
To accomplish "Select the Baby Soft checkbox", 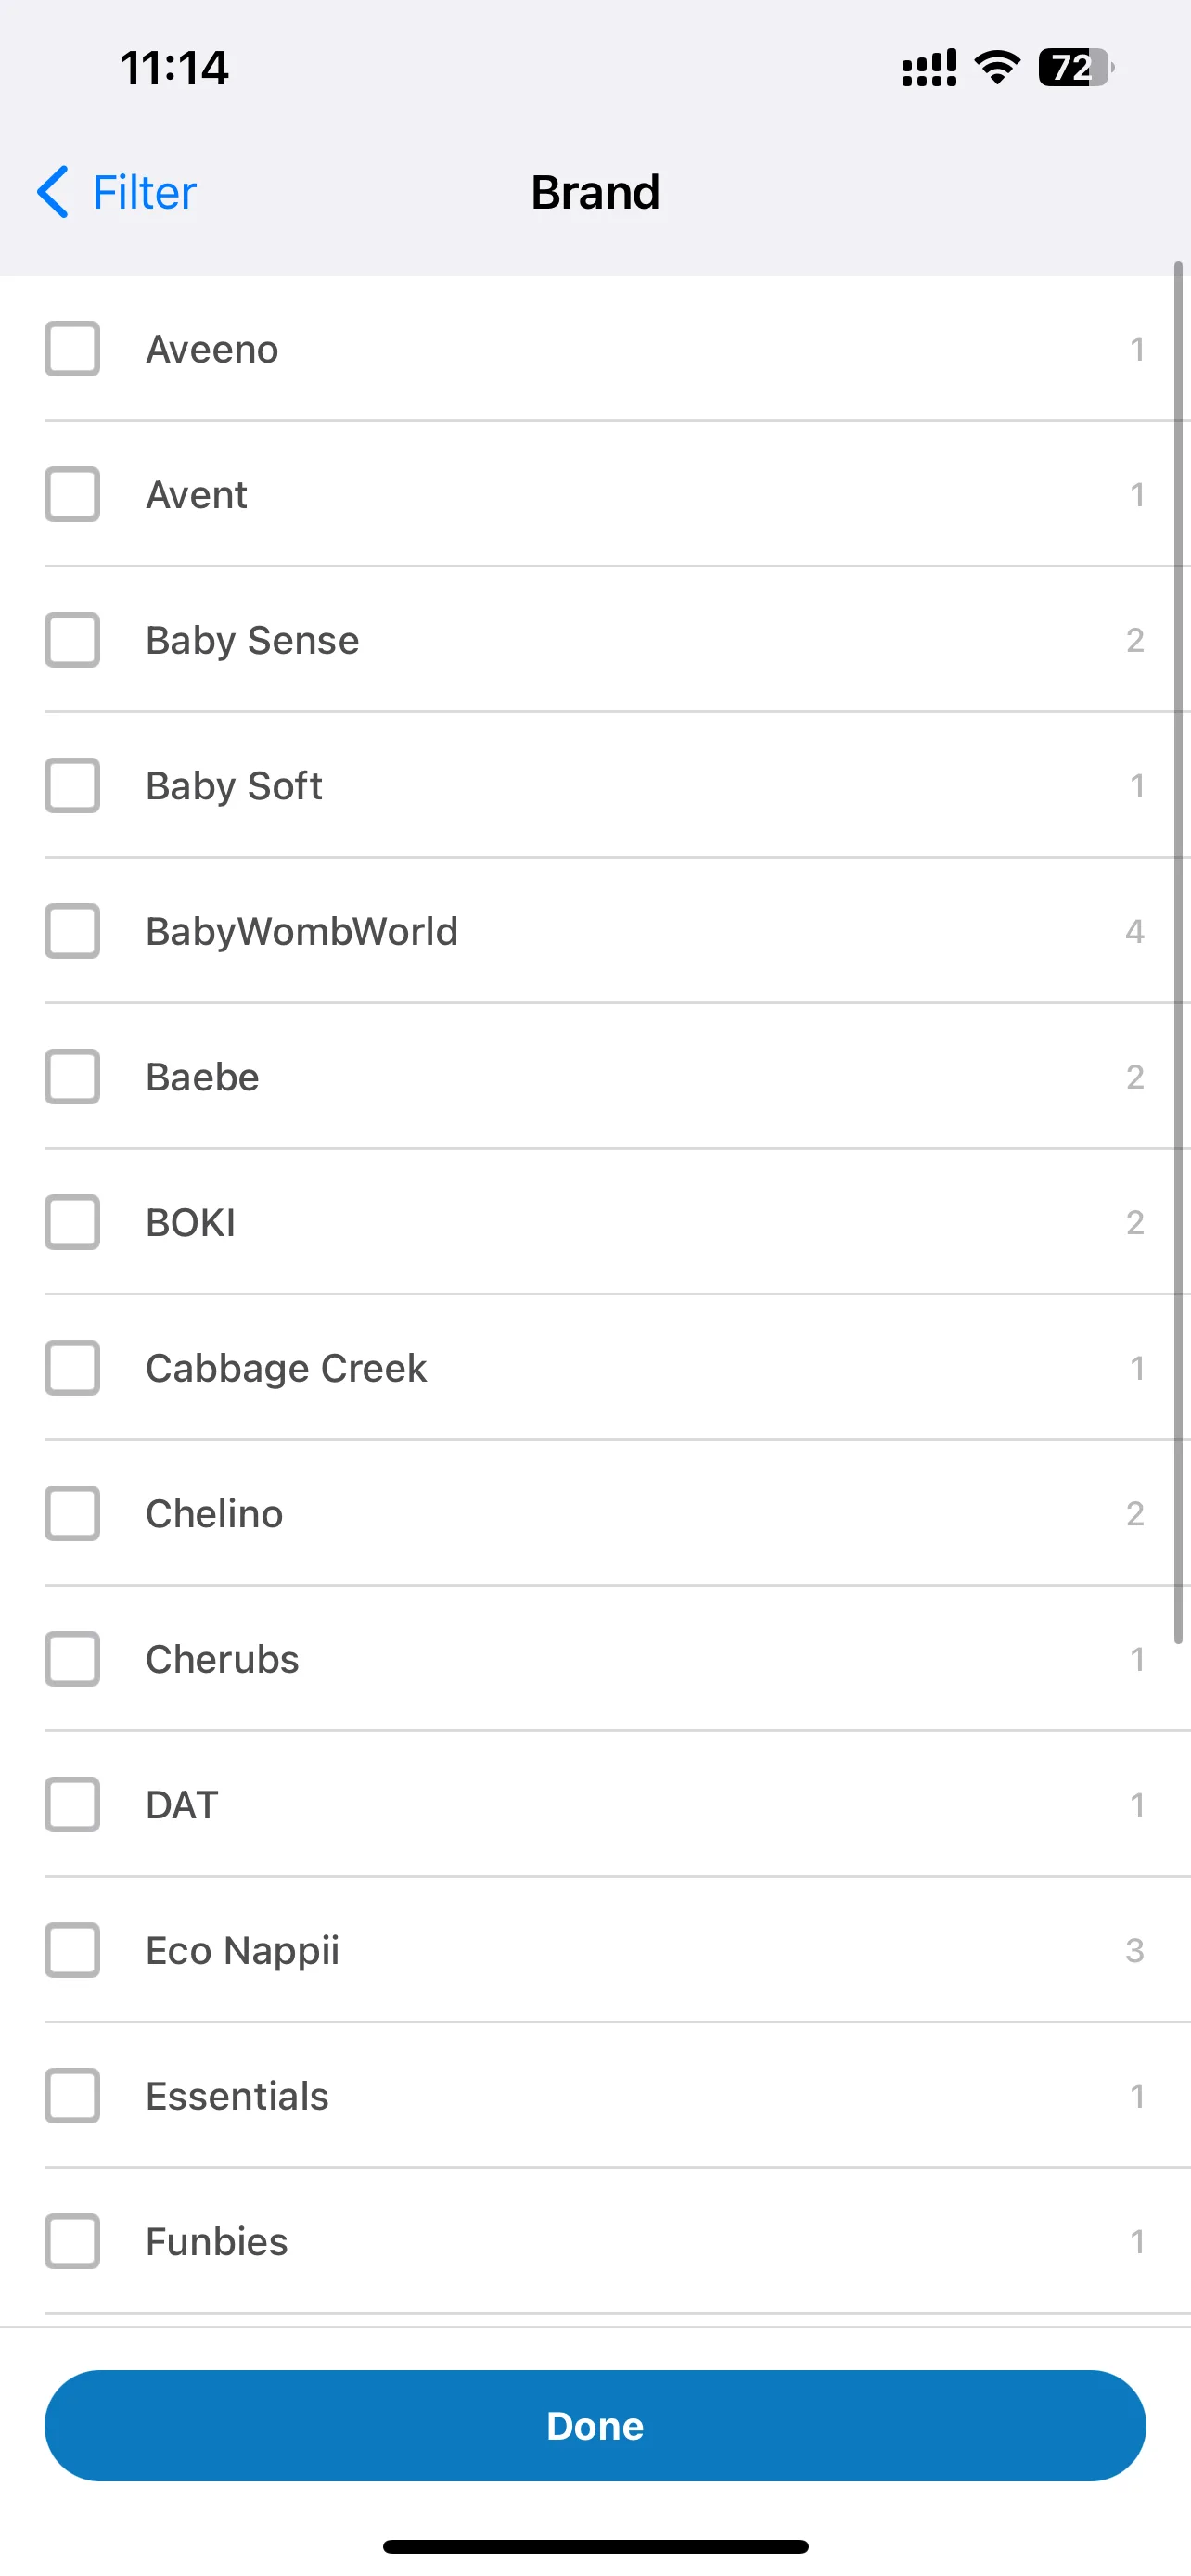I will pos(72,786).
